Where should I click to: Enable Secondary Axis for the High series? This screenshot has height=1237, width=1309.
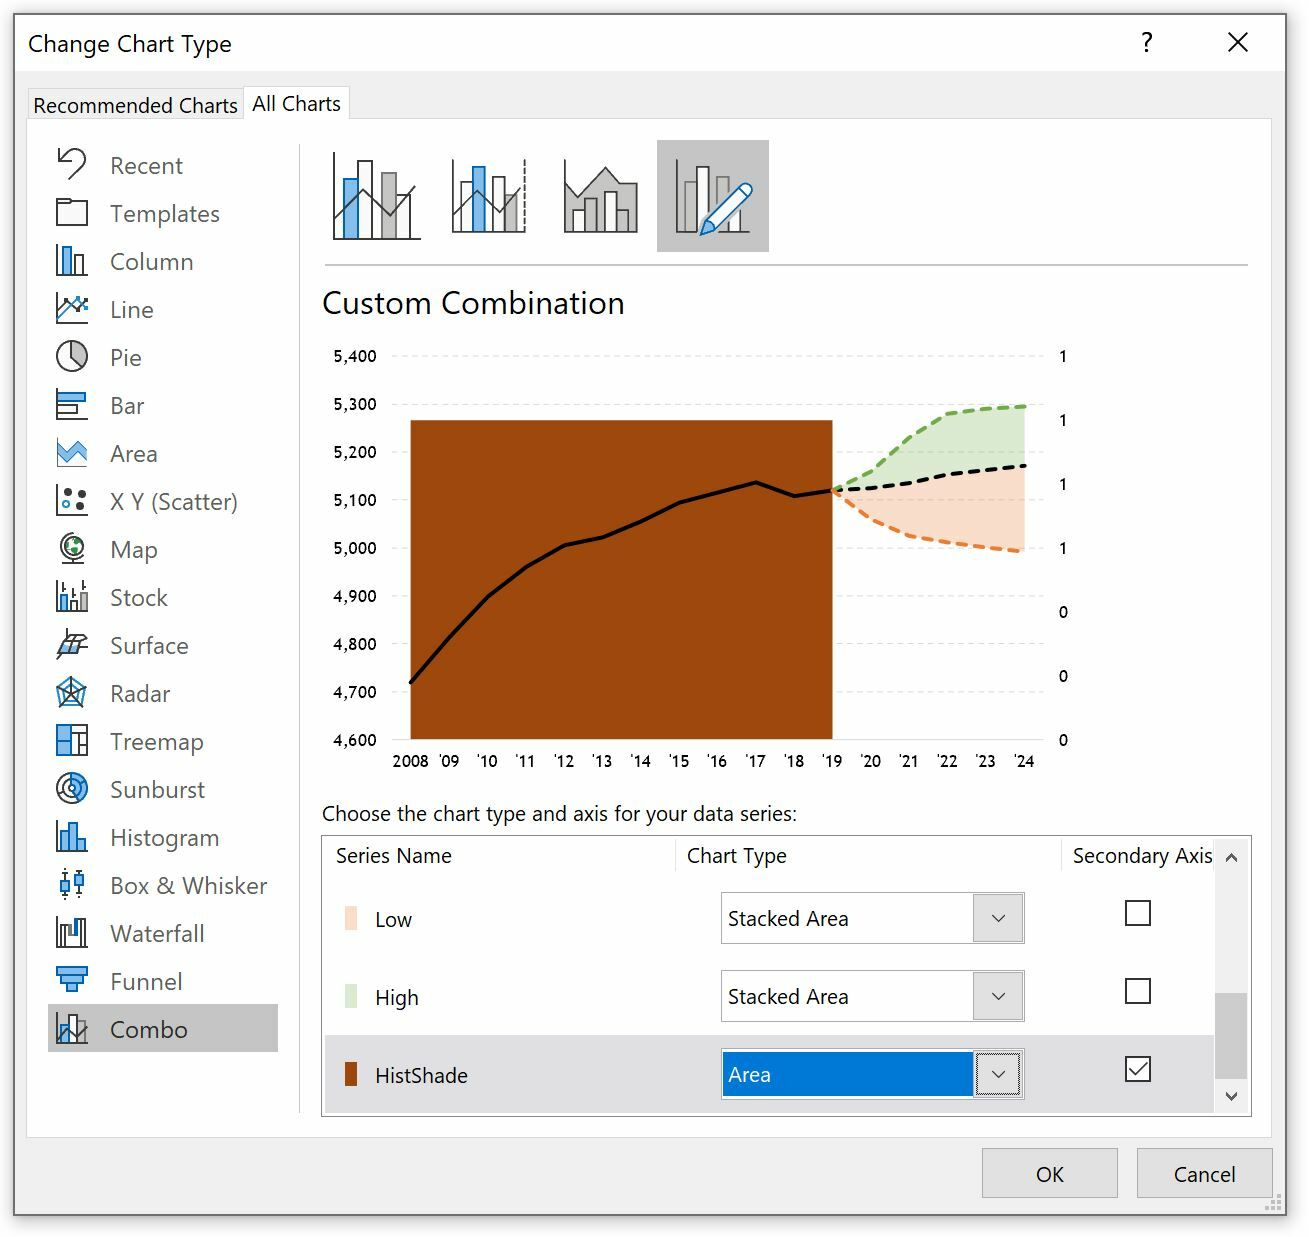point(1137,990)
